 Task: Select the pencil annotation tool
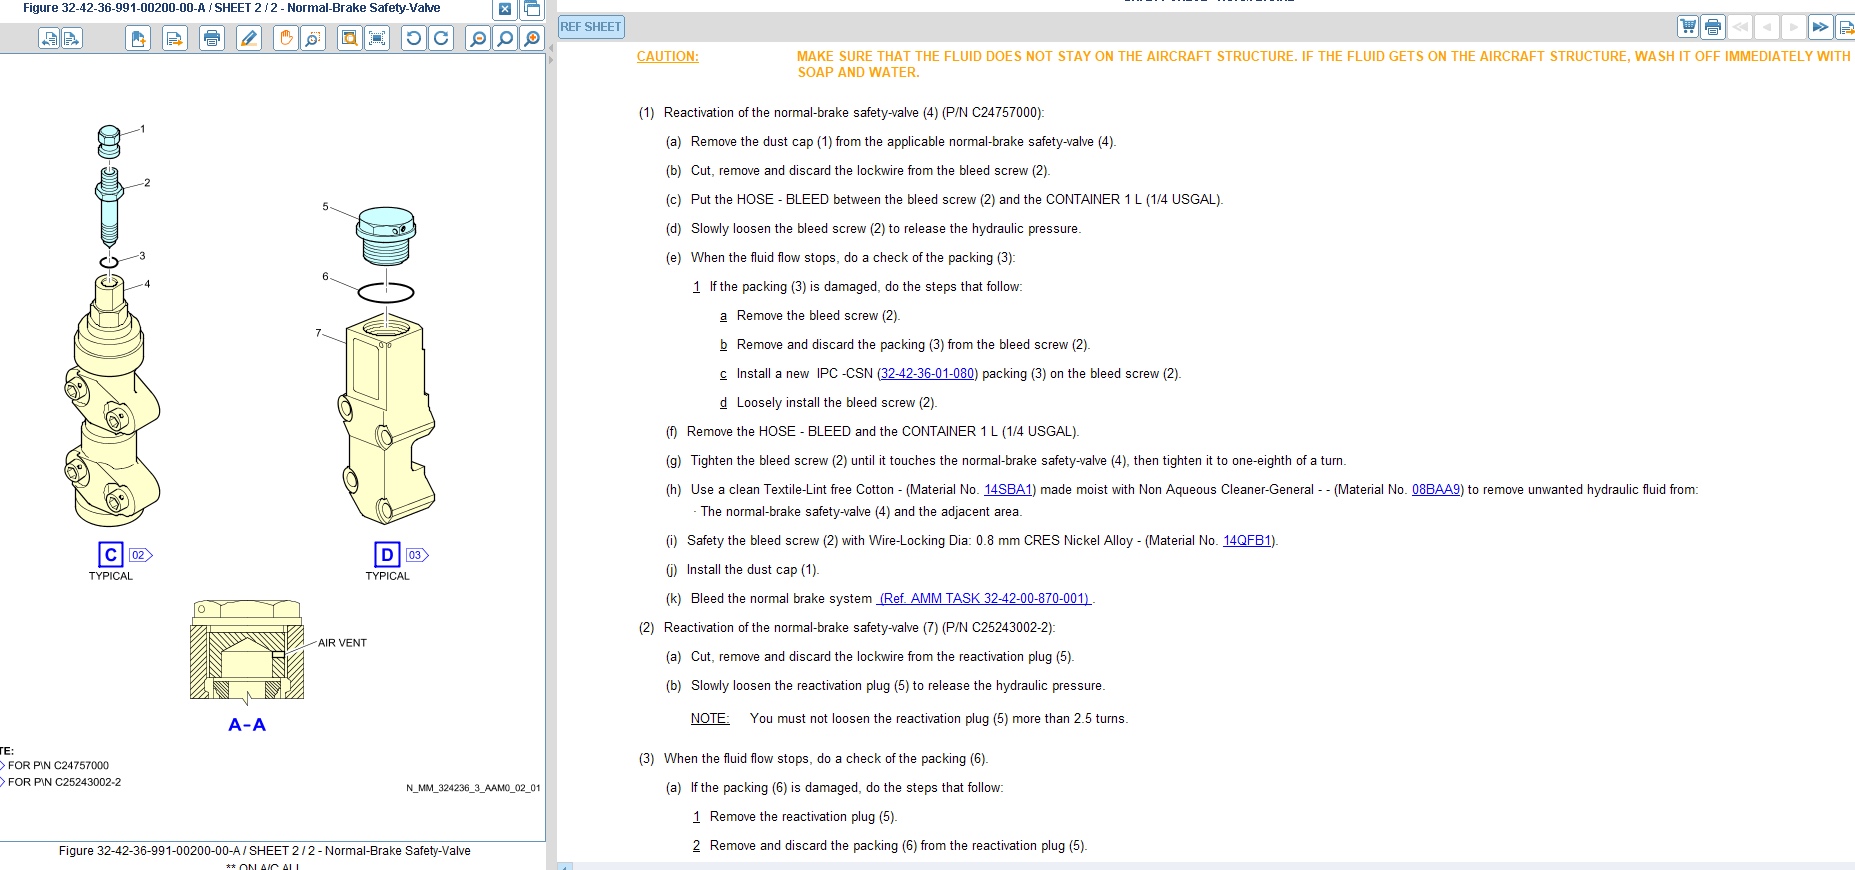click(x=249, y=39)
